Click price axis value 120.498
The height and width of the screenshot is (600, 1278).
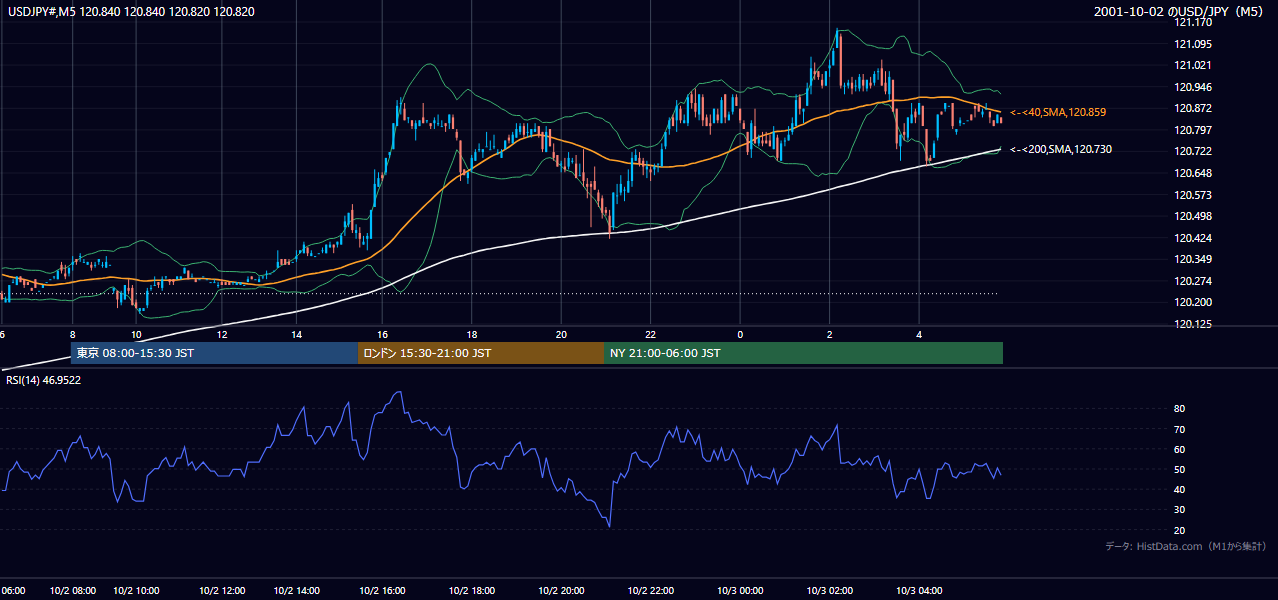(1194, 216)
